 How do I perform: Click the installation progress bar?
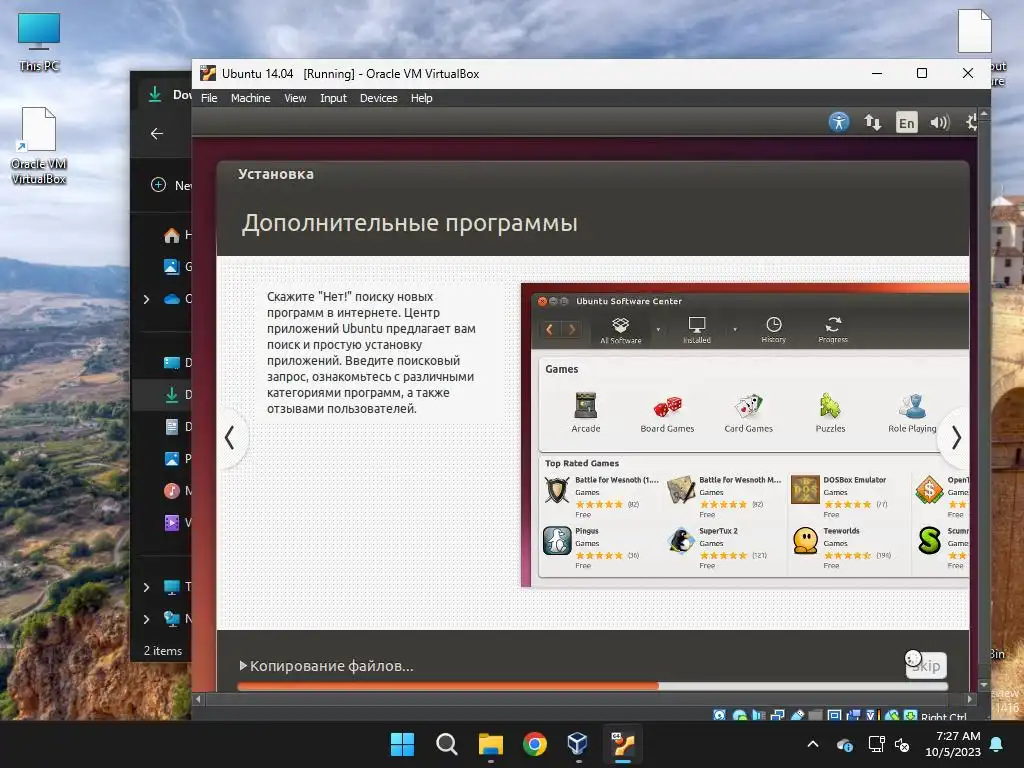(592, 686)
